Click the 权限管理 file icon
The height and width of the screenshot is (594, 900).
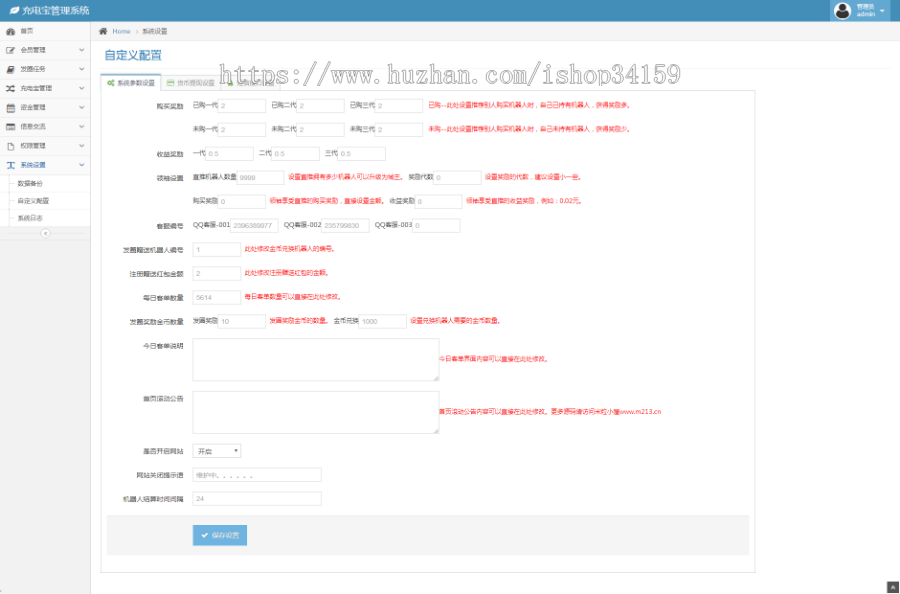pyautogui.click(x=10, y=146)
